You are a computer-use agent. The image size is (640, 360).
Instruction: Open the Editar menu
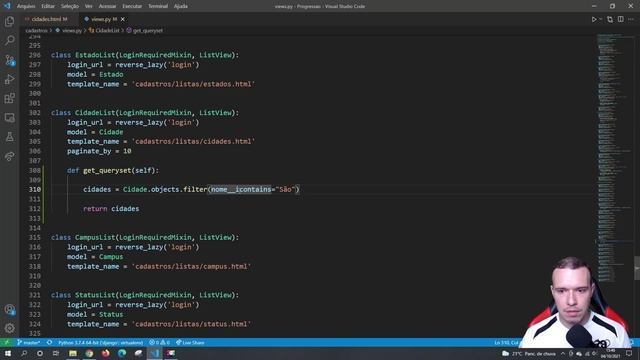(x=48, y=6)
